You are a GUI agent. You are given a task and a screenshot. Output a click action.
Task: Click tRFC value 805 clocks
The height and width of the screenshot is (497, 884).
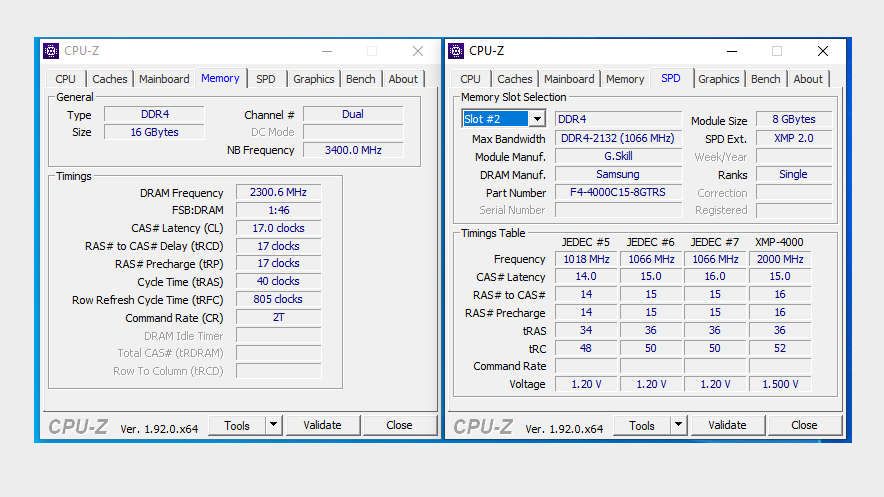click(x=279, y=299)
